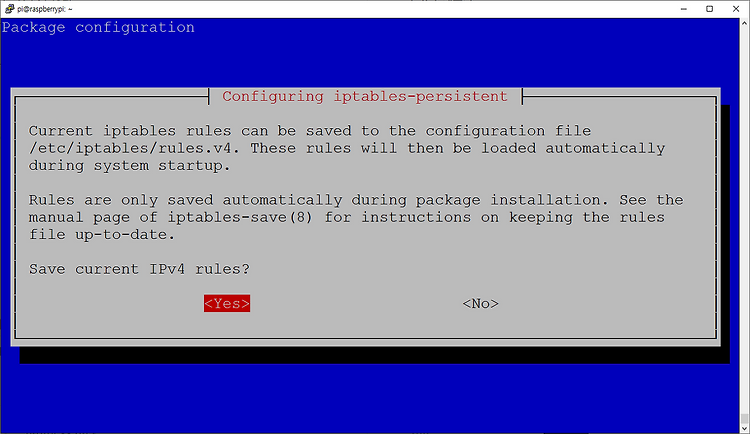Click 'file up-to-date.' text line
The image size is (750, 434).
102,234
